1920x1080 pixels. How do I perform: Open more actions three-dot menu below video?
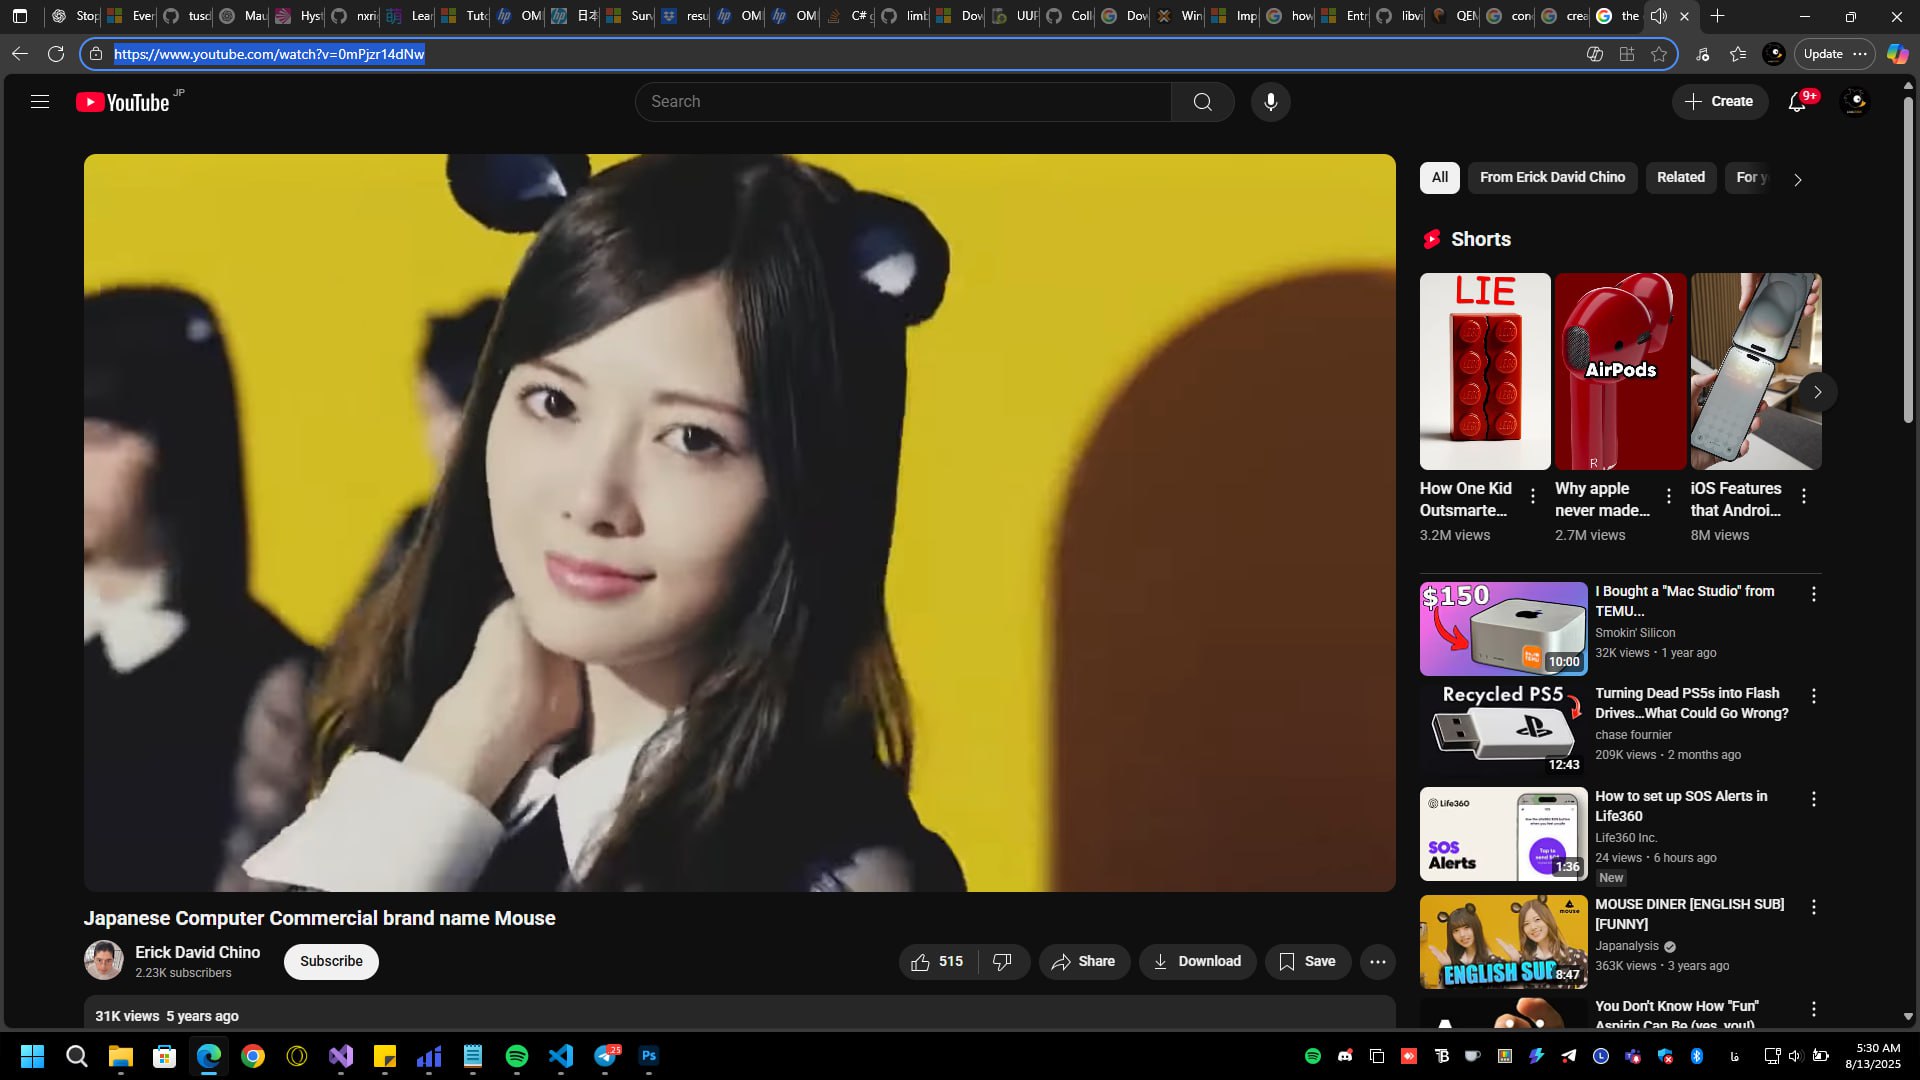pyautogui.click(x=1377, y=961)
